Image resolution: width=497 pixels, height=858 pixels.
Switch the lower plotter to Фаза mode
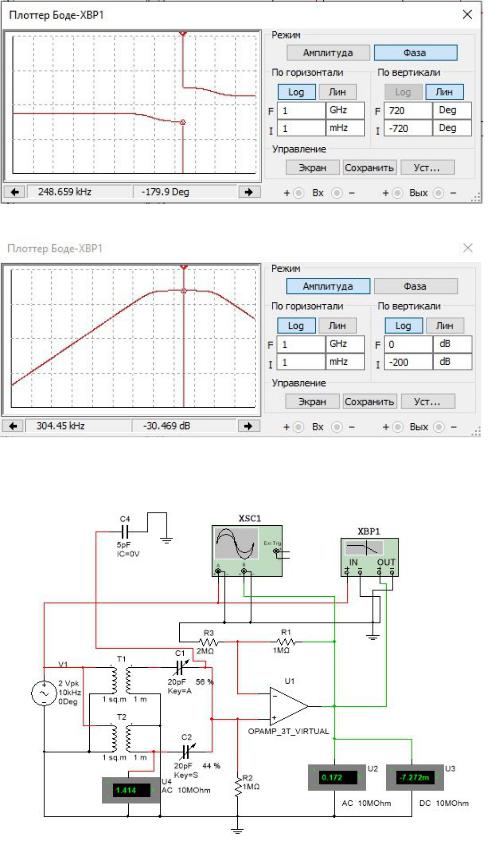point(415,286)
